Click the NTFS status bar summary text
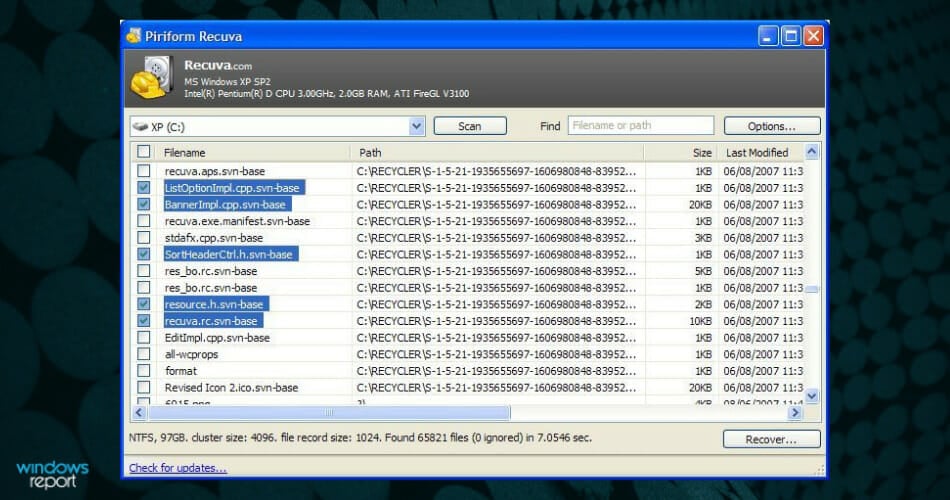The height and width of the screenshot is (500, 950). point(360,438)
